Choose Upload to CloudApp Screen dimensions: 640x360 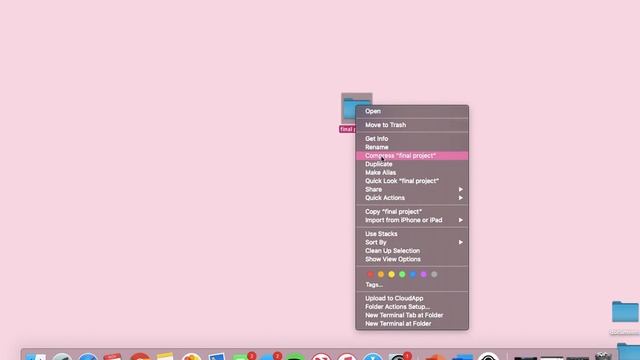point(412,298)
